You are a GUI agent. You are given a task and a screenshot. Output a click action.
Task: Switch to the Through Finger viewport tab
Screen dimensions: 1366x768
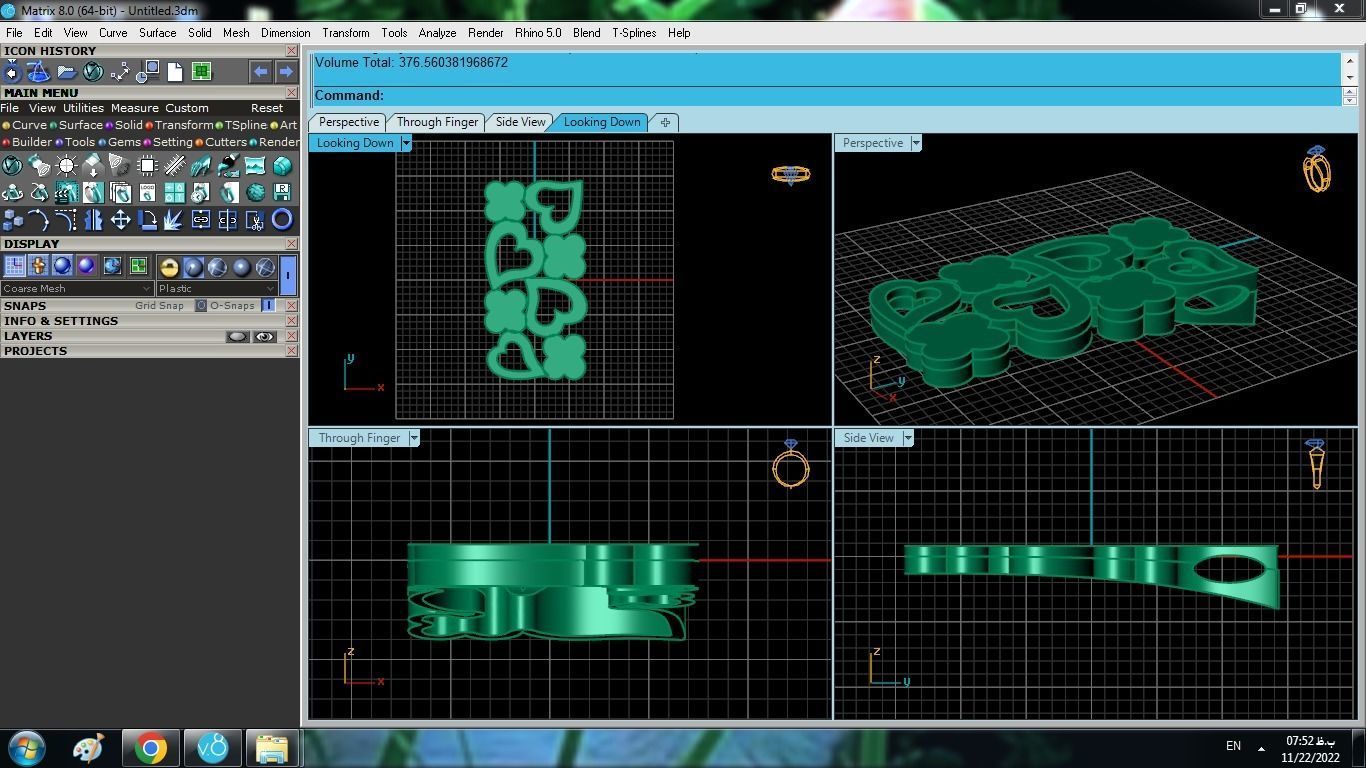pos(437,122)
